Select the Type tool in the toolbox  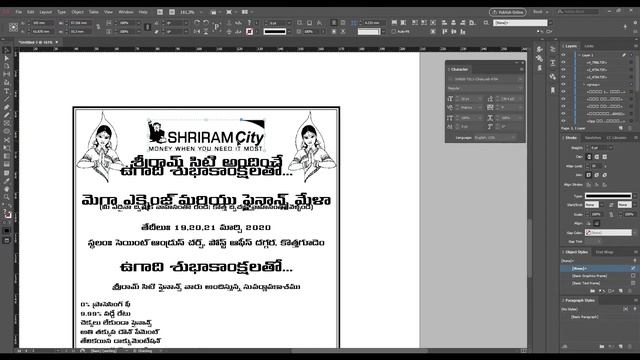[x=7, y=91]
